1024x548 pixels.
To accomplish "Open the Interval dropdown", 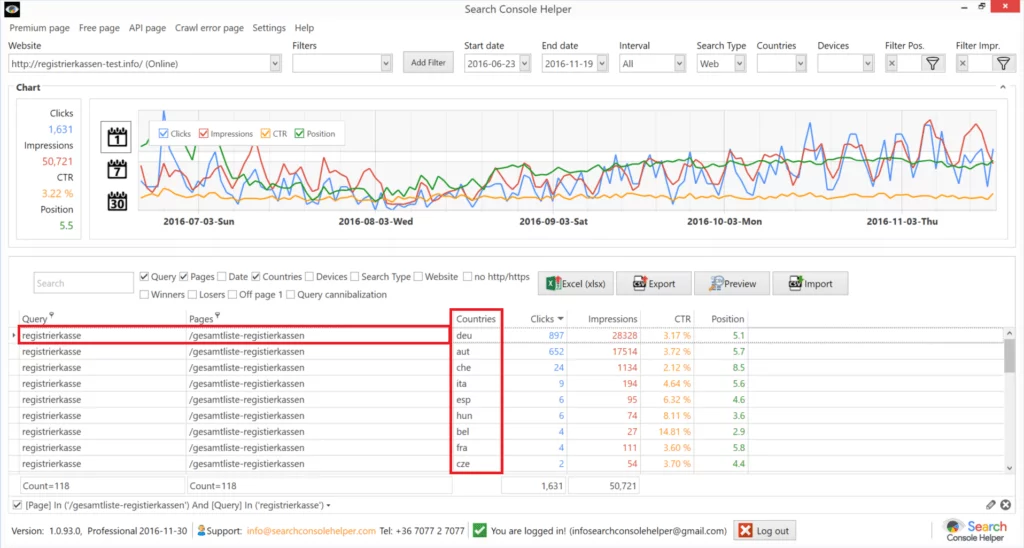I will (x=679, y=63).
